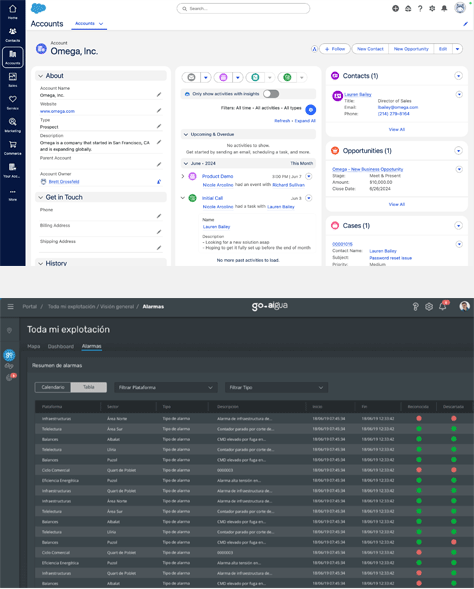Image resolution: width=474 pixels, height=589 pixels.
Task: Open Opportunities card dropdown menu
Action: coord(458,151)
